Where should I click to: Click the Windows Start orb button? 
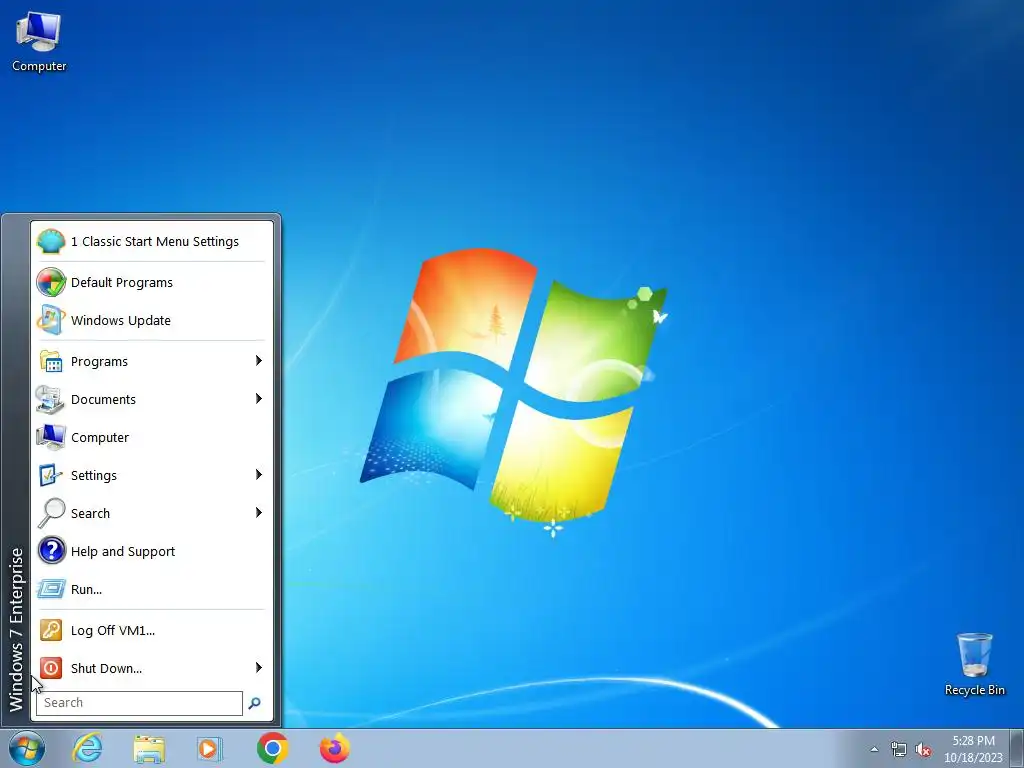pos(27,748)
